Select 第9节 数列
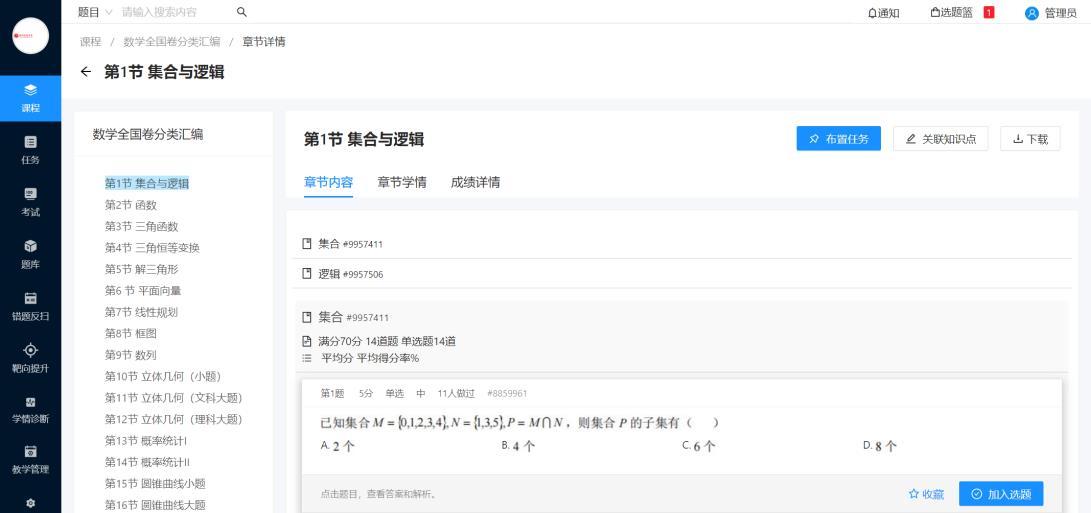1091x513 pixels. pos(131,355)
